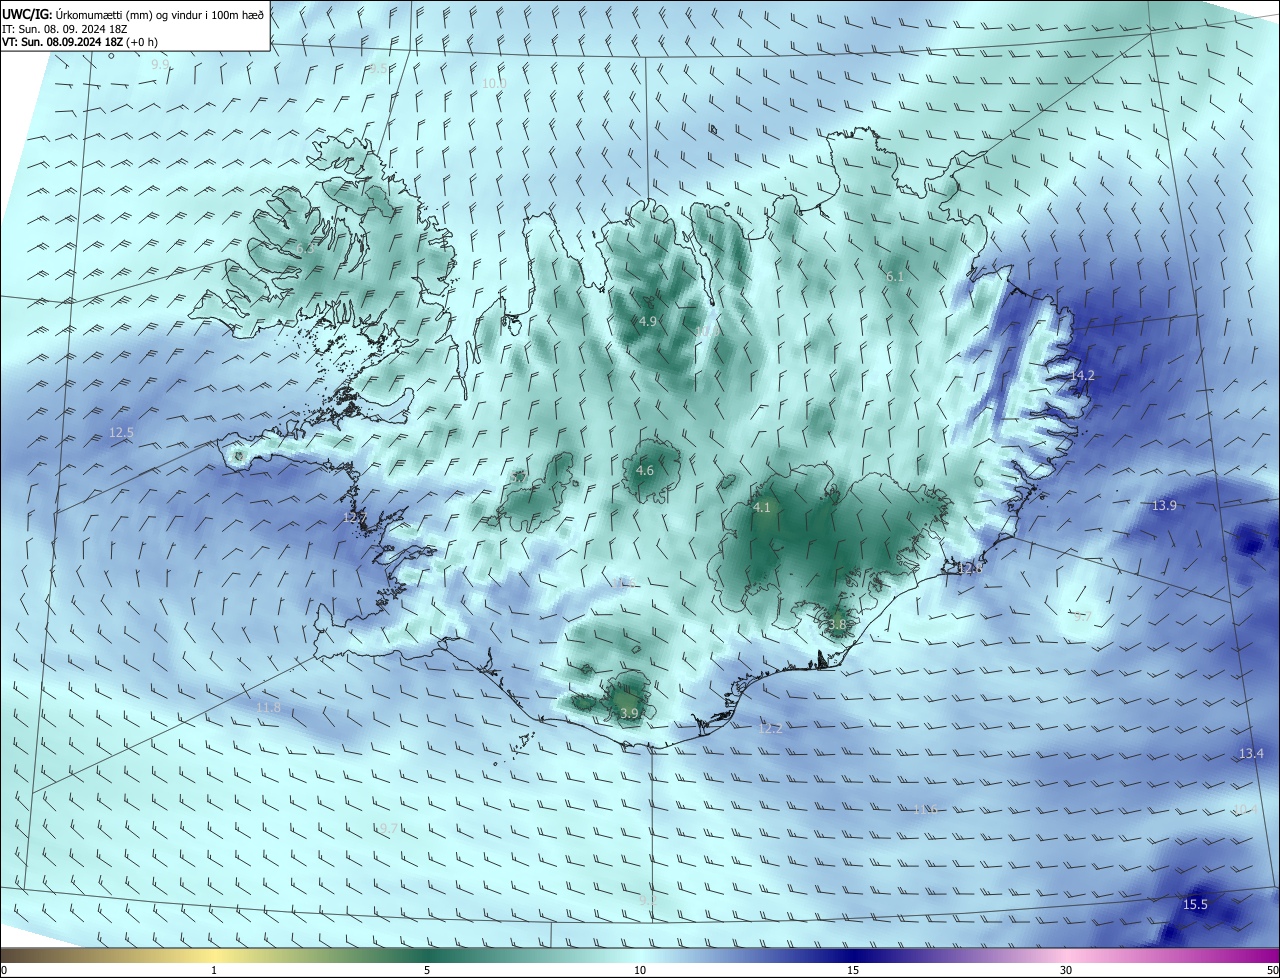Click the 'IT: Sun. 08. 09. 2024 18Z' line
Image resolution: width=1280 pixels, height=978 pixels.
65,28
